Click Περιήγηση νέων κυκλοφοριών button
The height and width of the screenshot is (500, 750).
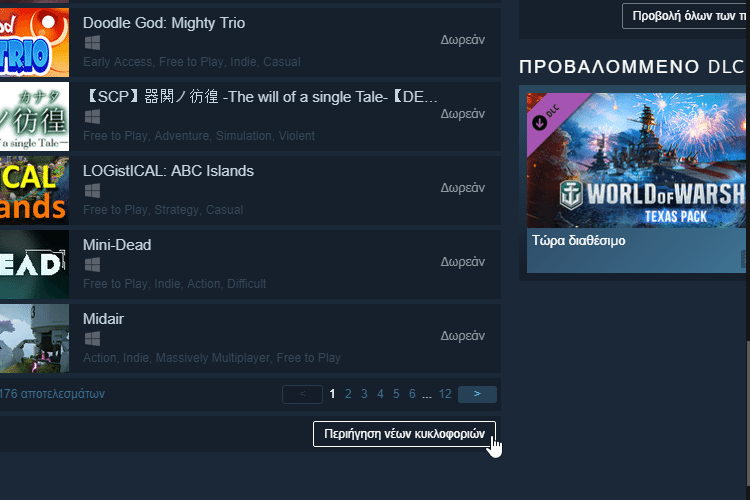404,434
